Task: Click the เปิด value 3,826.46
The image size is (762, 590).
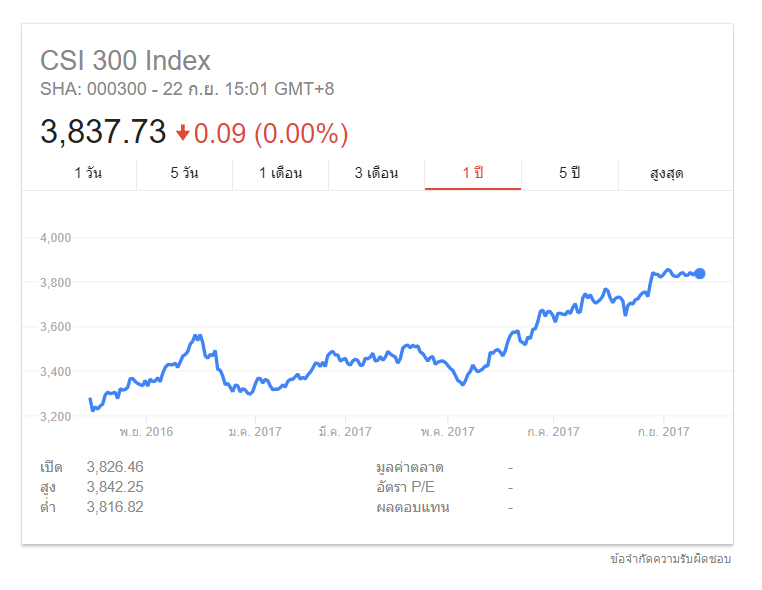Action: 115,467
